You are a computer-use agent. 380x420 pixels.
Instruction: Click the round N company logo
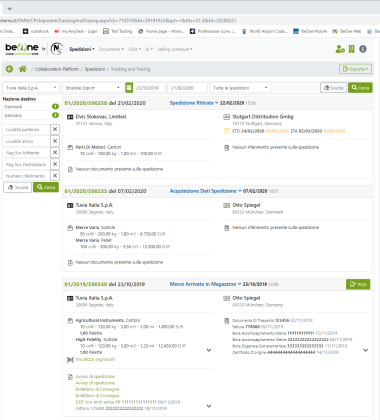[57, 49]
